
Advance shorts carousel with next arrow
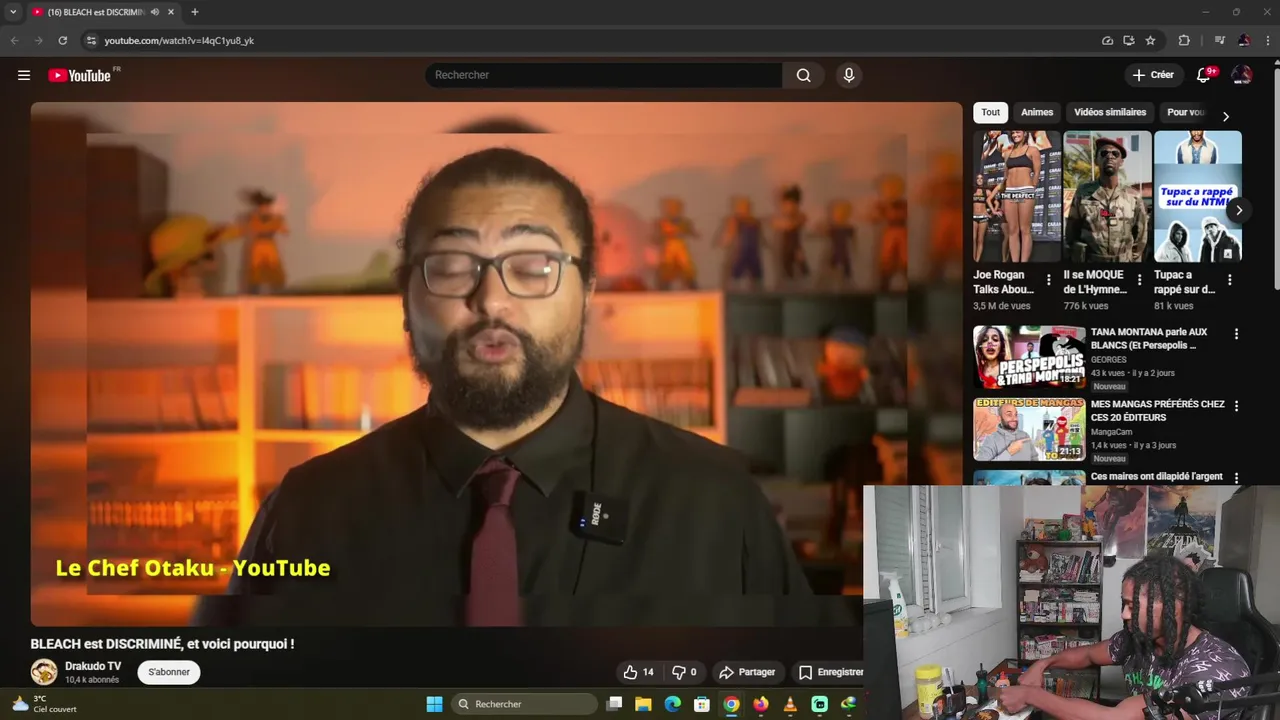[x=1239, y=210]
